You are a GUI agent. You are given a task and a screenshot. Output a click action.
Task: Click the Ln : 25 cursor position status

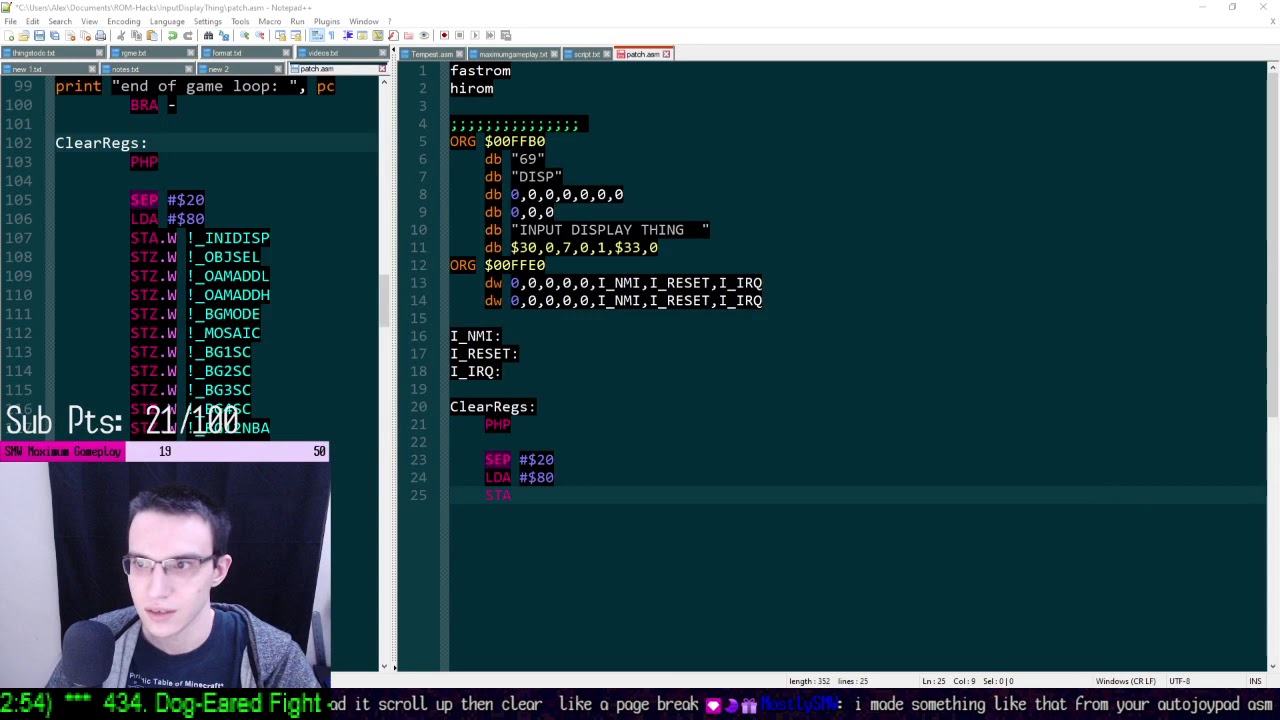pyautogui.click(x=933, y=681)
